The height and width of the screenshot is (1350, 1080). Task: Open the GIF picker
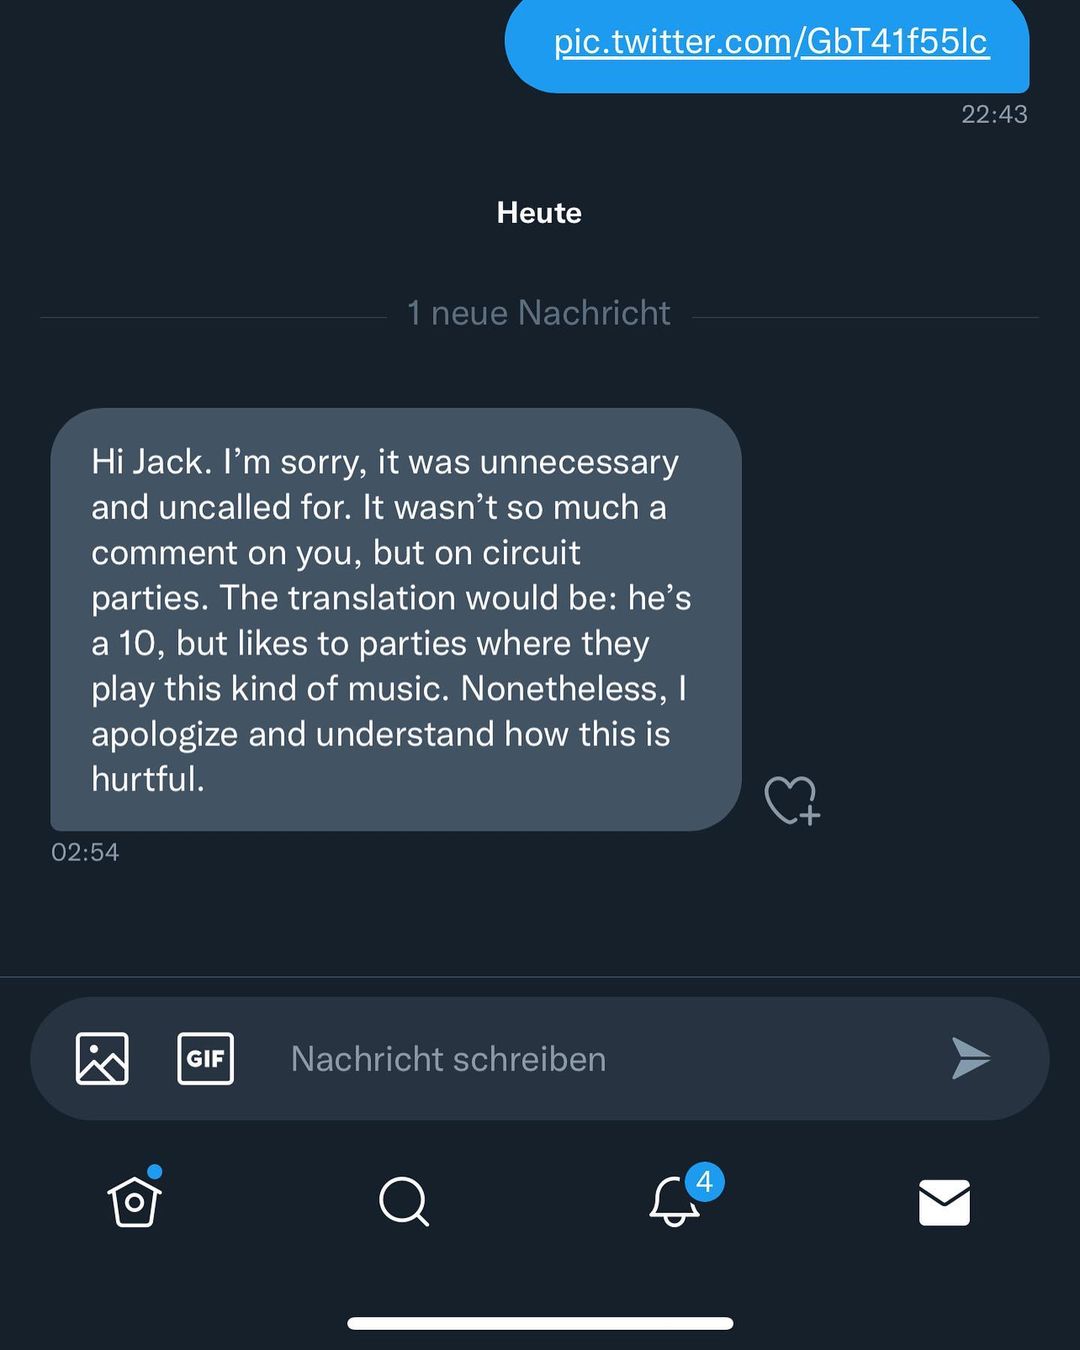pos(205,1058)
